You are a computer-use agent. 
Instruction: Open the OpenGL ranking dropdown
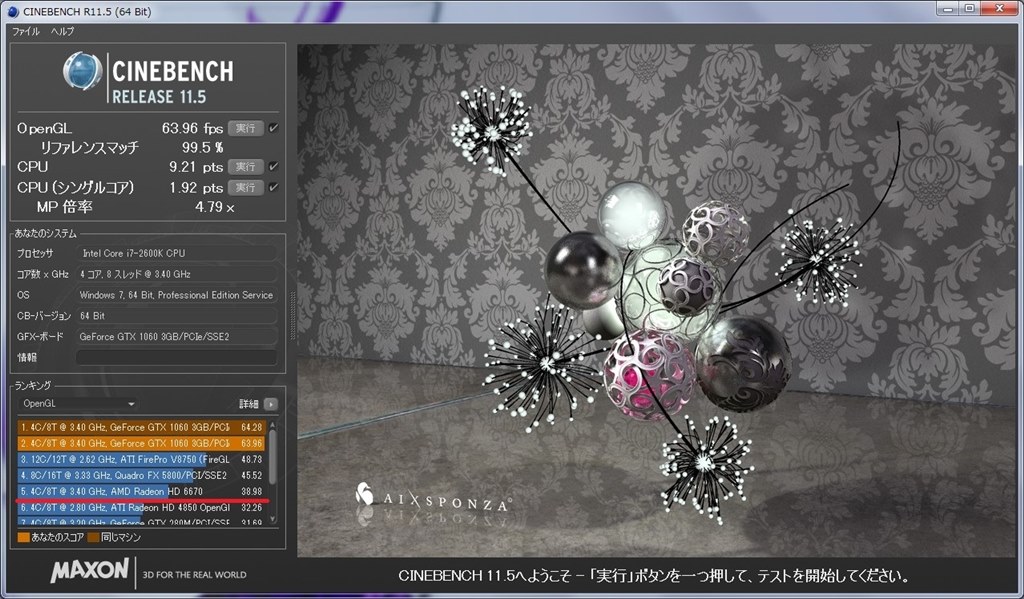point(78,404)
